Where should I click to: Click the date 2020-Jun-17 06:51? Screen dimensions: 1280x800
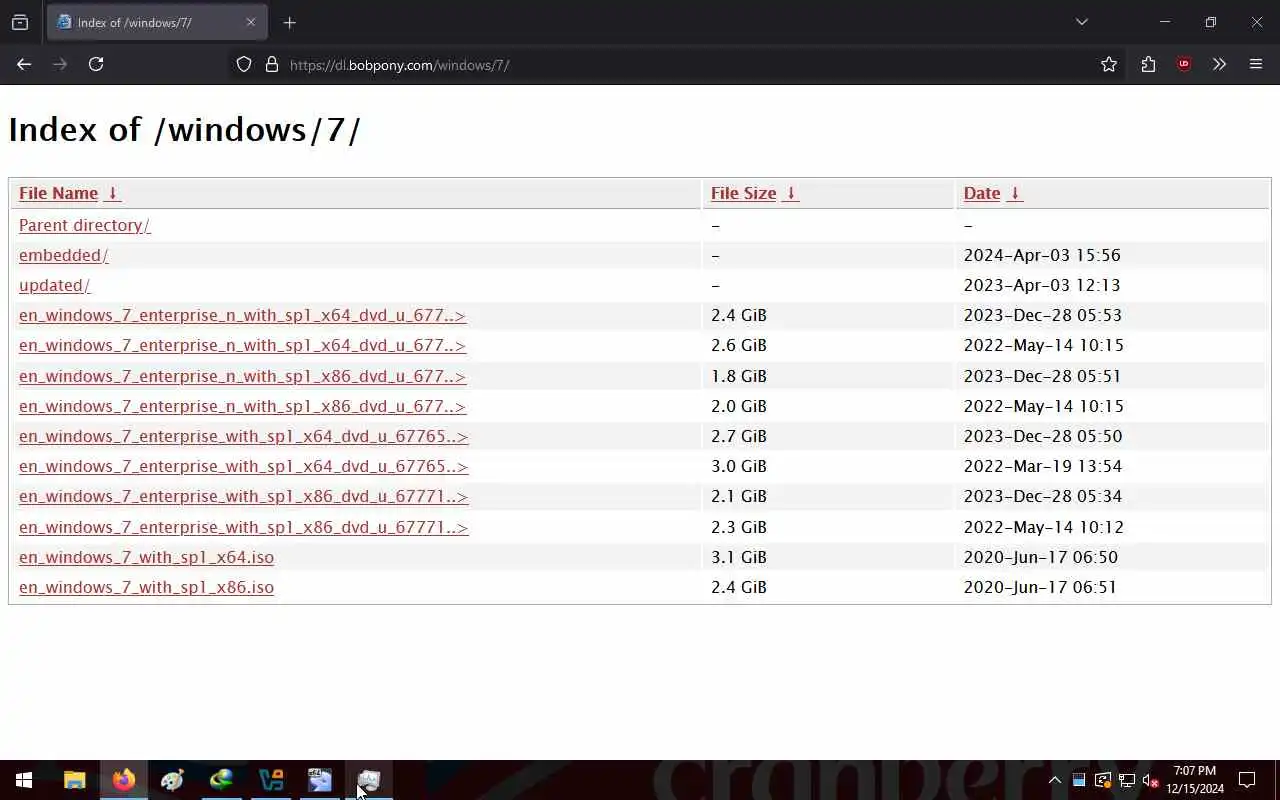(x=1040, y=587)
